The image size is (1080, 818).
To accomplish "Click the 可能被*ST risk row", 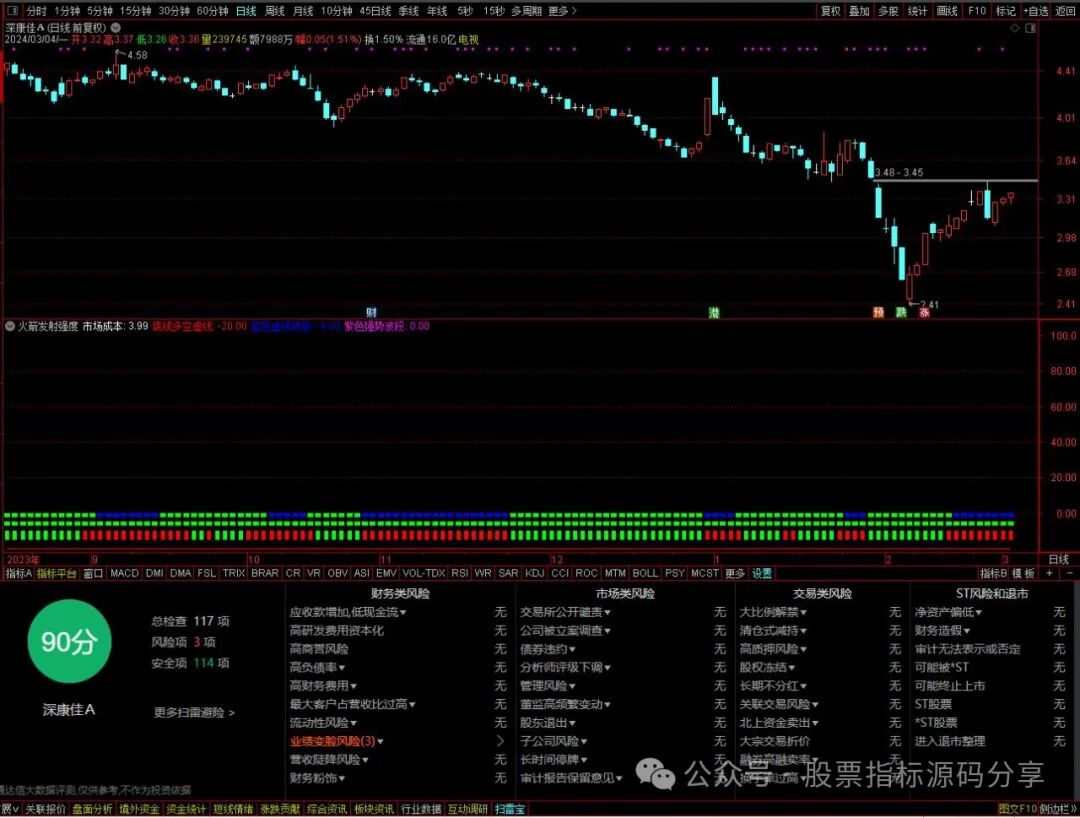I will [990, 667].
